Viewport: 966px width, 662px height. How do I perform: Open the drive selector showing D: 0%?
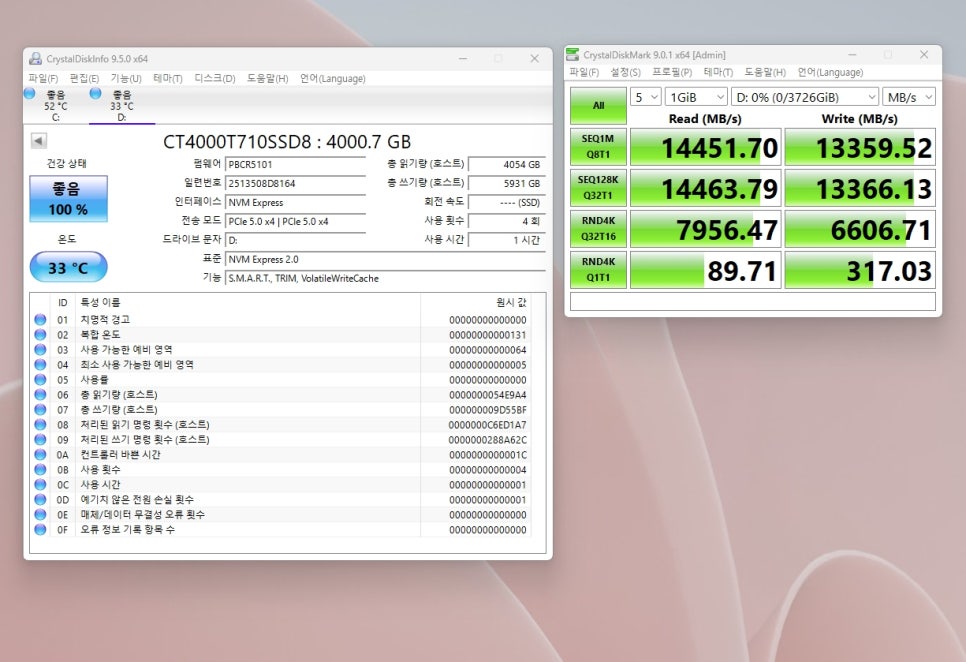tap(805, 97)
